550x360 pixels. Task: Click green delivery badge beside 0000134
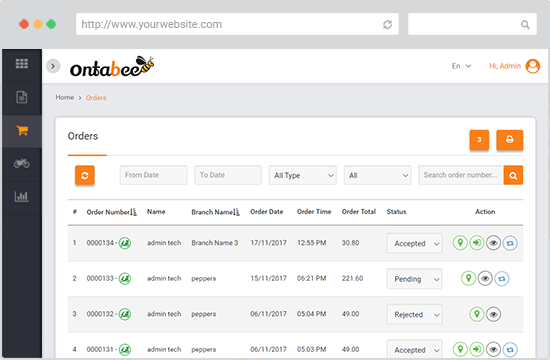click(x=125, y=243)
